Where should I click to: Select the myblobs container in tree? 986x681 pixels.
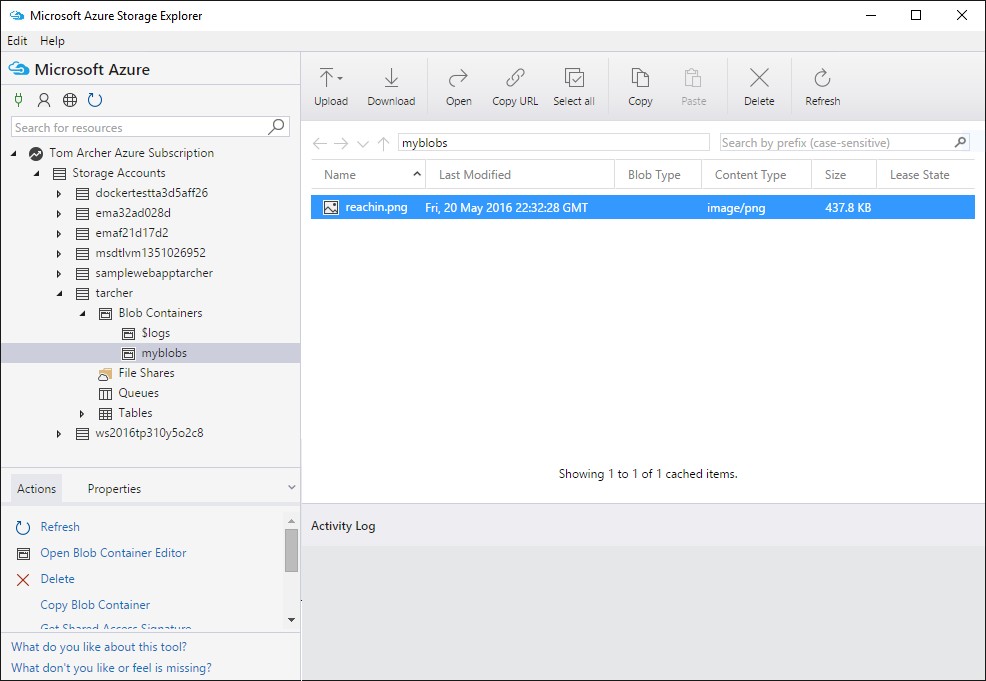[x=150, y=353]
